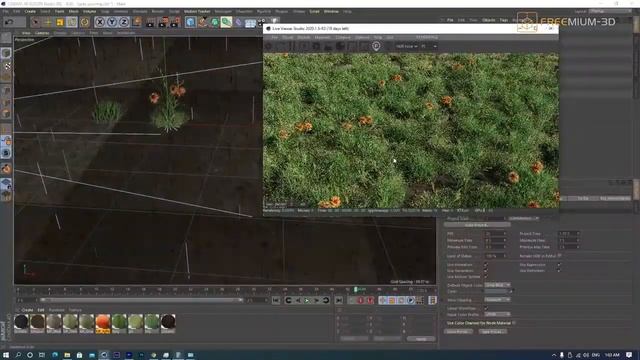Screen dimensions: 640x360
Task: Go to the end of the animation
Action: pyautogui.click(x=339, y=300)
